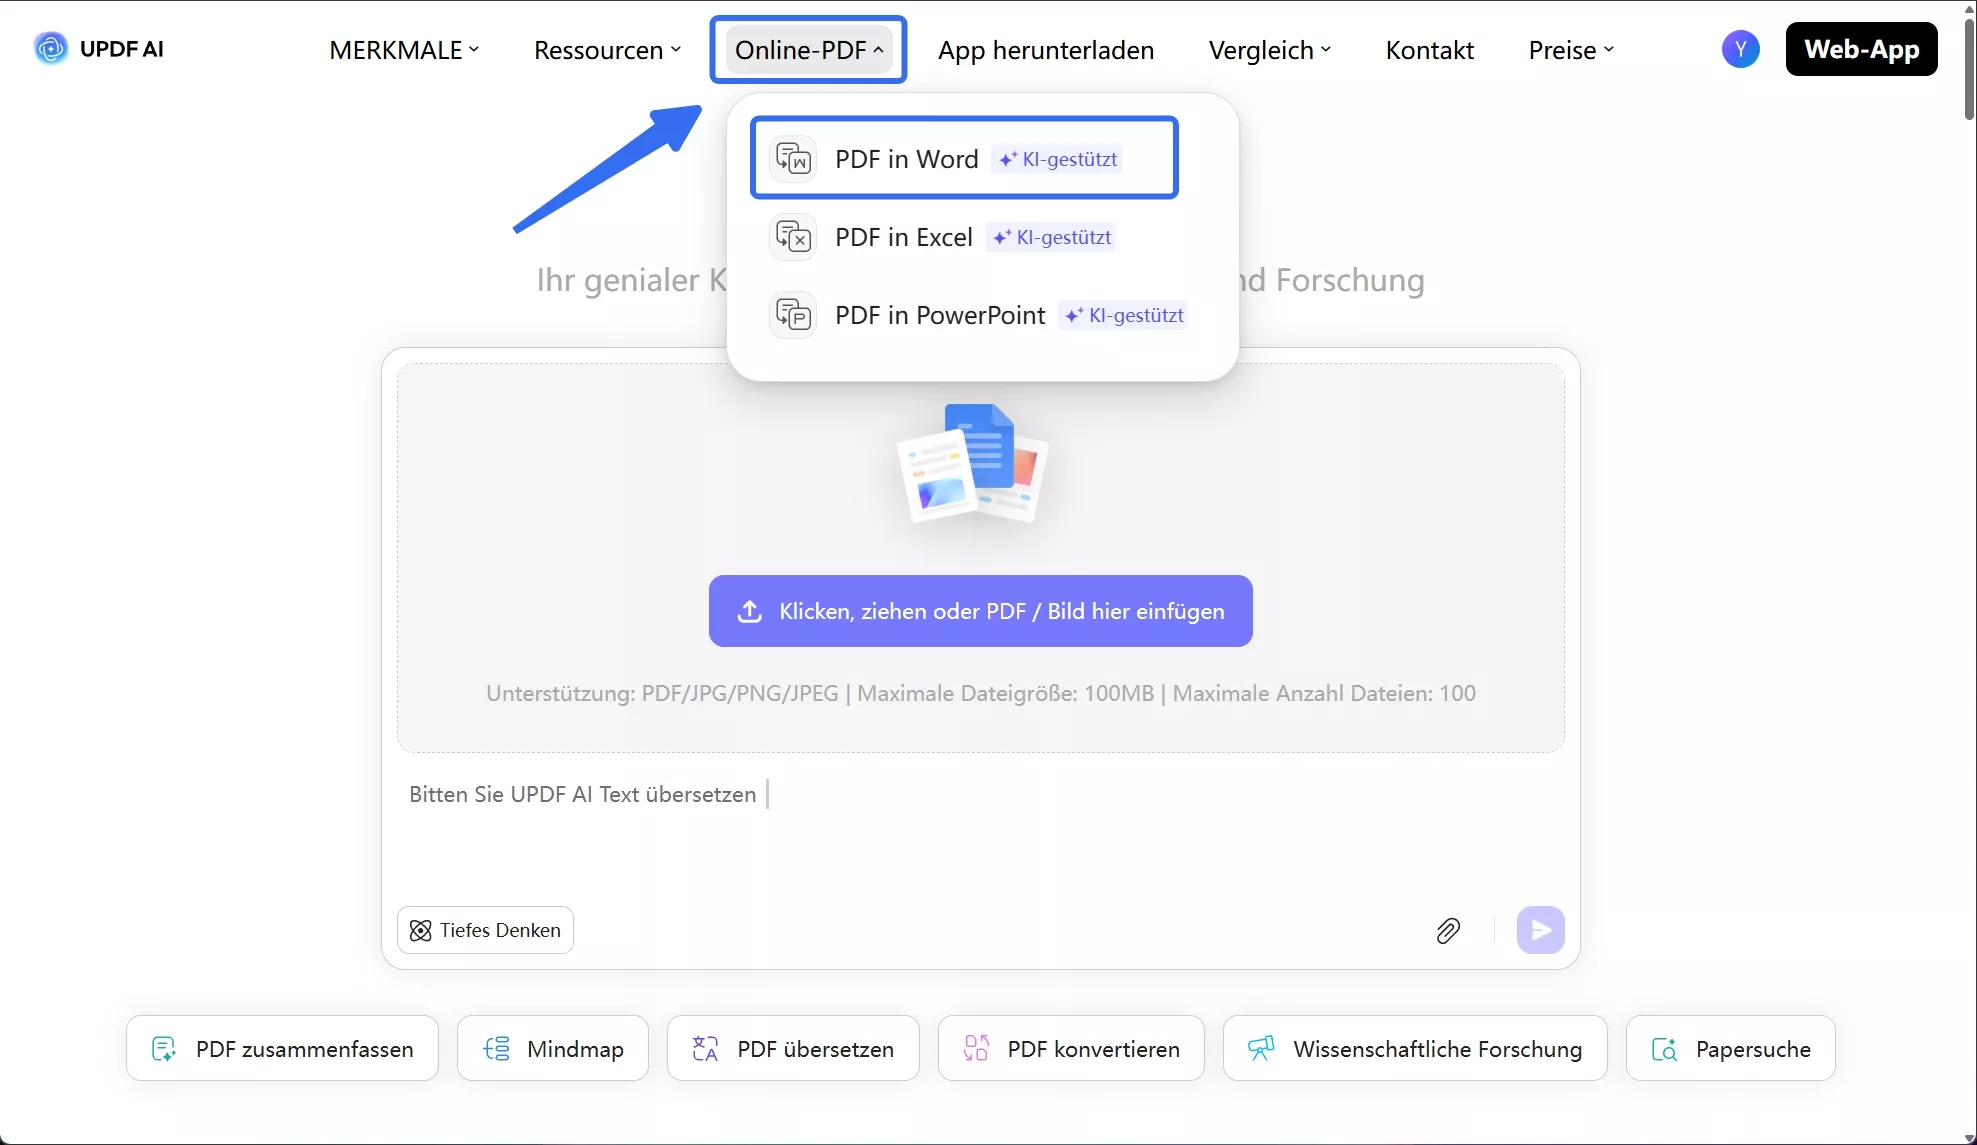Image resolution: width=1977 pixels, height=1145 pixels.
Task: Click the UPDF AI logo
Action: (98, 48)
